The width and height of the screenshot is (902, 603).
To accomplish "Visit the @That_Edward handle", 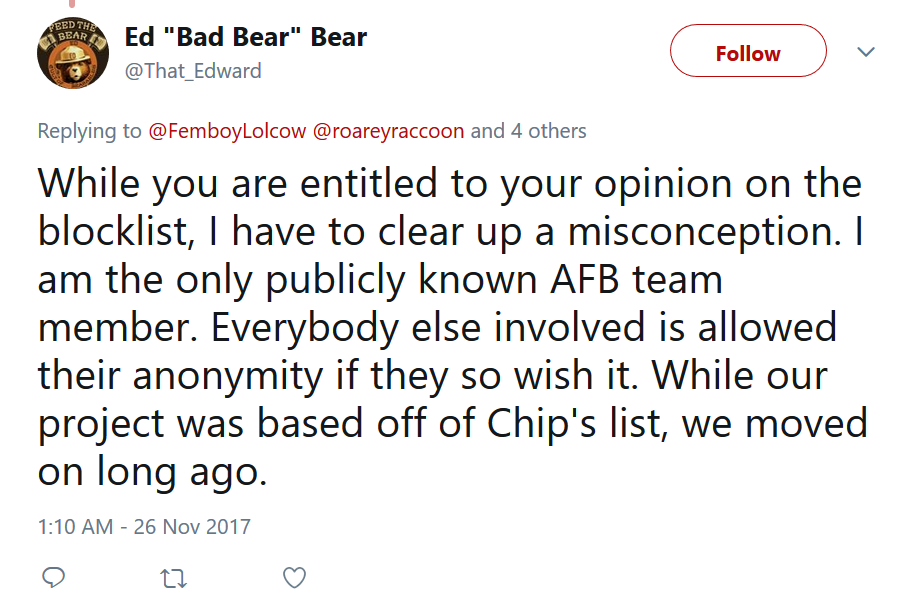I will point(193,71).
